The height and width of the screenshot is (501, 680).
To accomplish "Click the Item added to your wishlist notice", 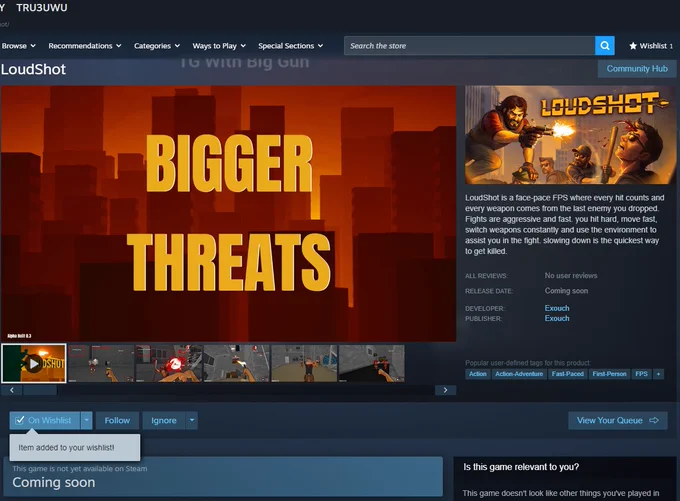I will (x=75, y=447).
